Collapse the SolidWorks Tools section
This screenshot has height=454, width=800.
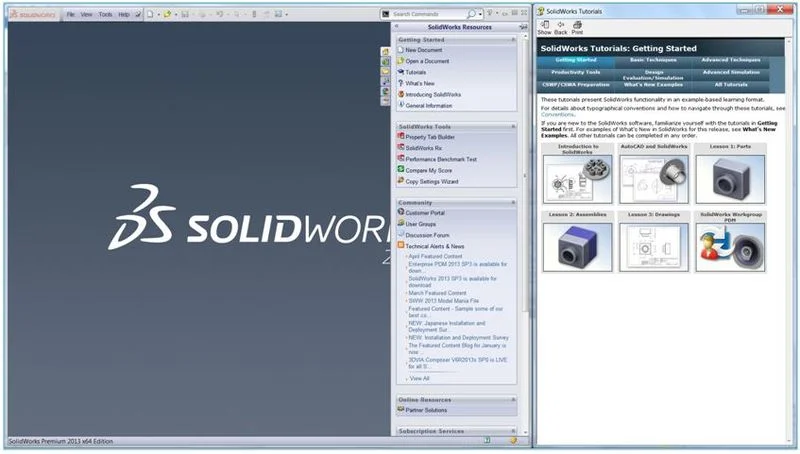[x=513, y=127]
